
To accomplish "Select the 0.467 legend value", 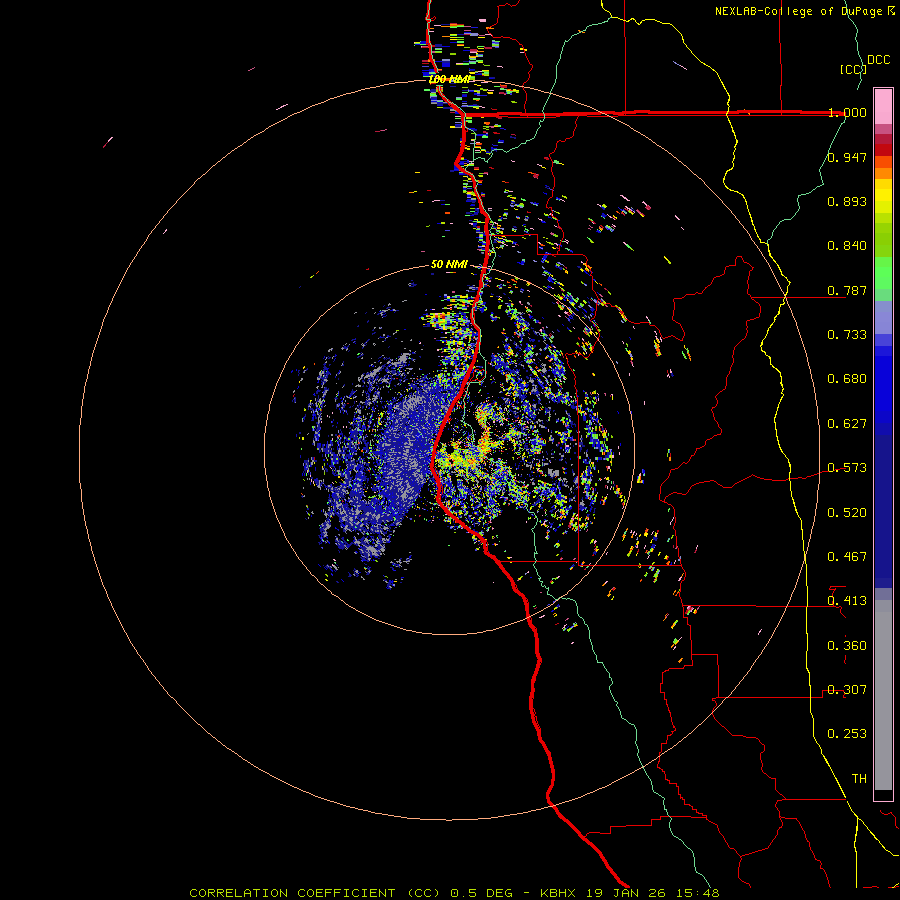I will click(847, 557).
